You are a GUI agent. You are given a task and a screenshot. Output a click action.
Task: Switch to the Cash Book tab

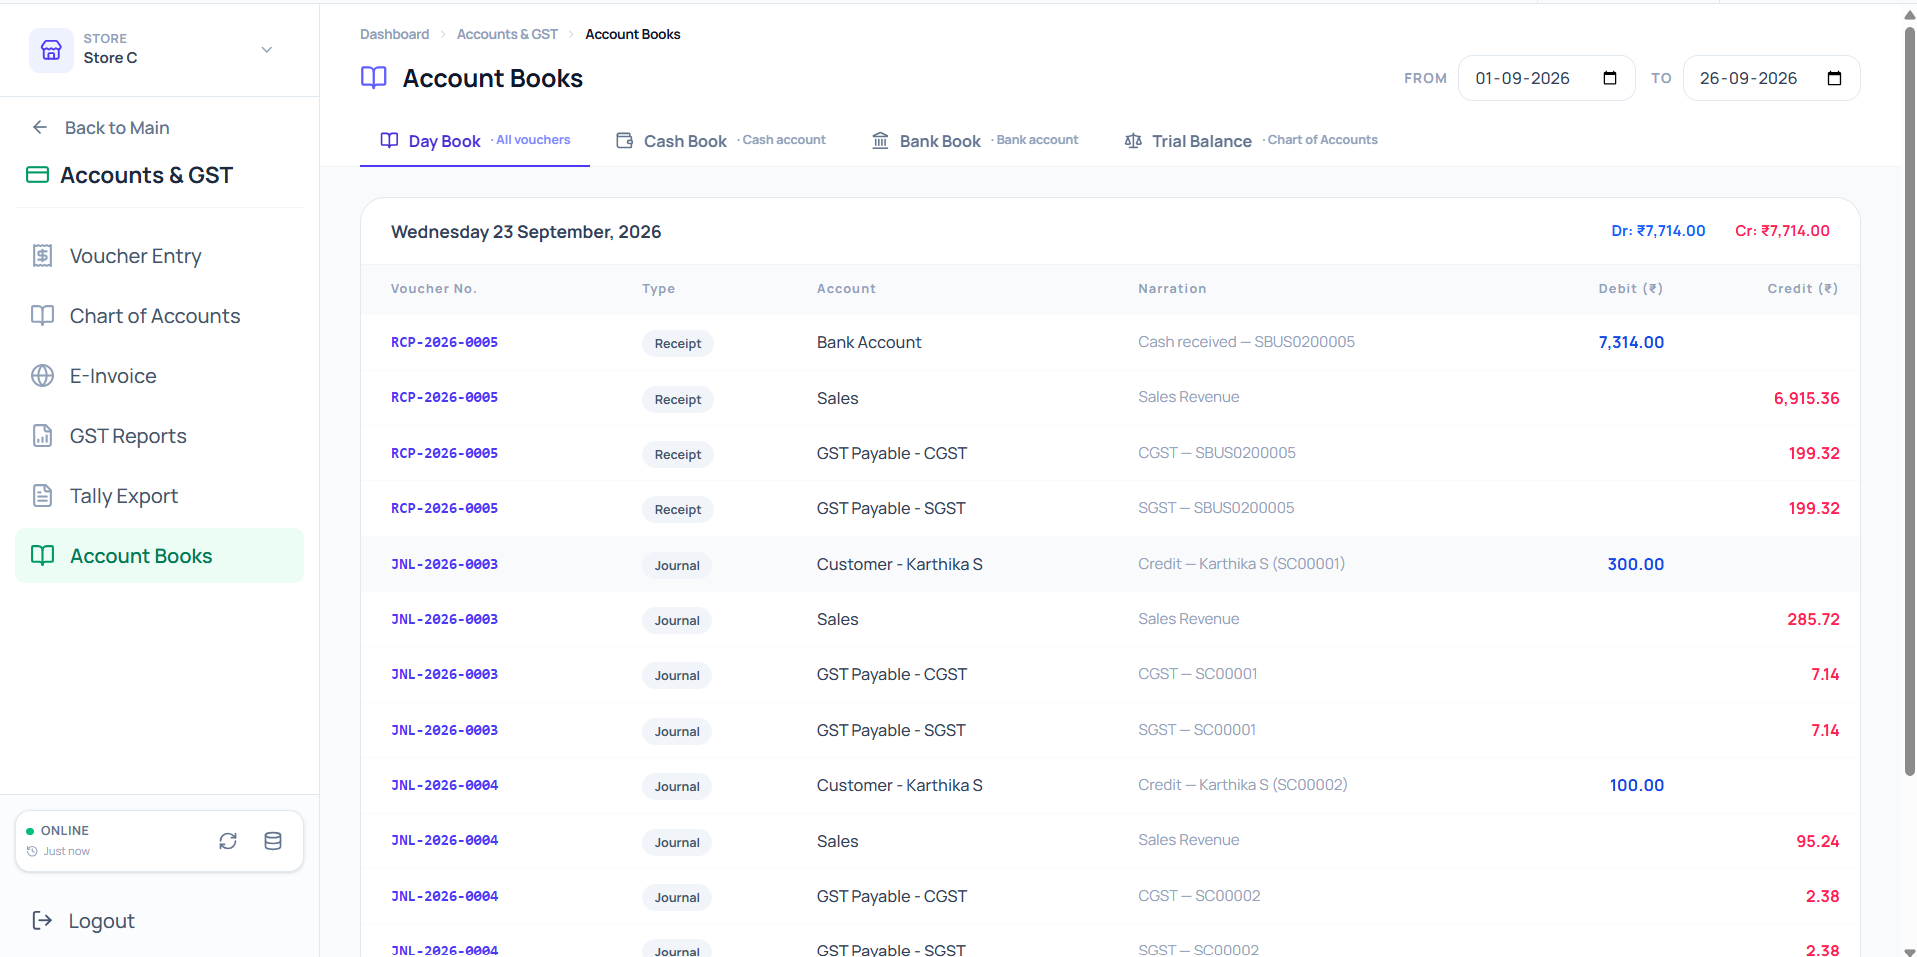click(721, 141)
